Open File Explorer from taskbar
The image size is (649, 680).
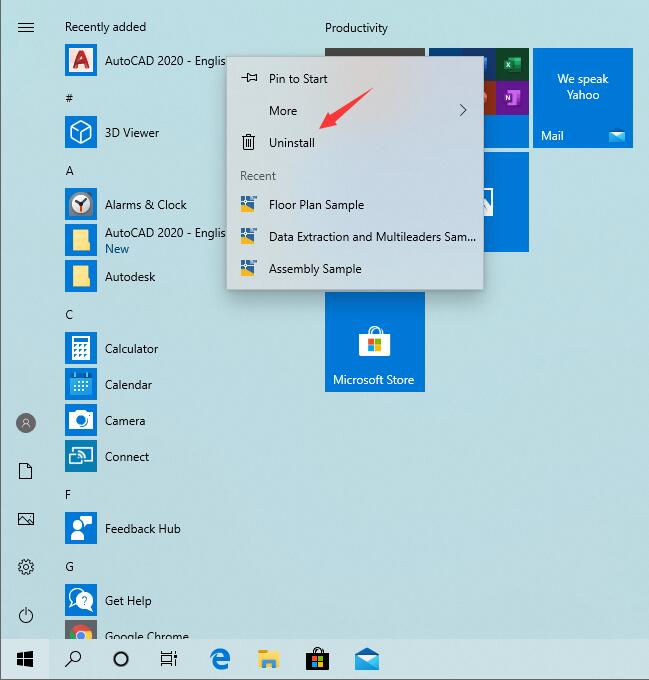[269, 659]
